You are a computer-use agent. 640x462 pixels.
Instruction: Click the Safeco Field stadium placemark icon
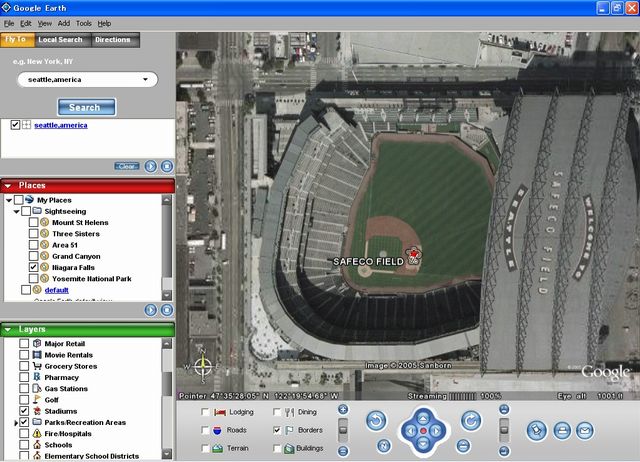click(414, 256)
